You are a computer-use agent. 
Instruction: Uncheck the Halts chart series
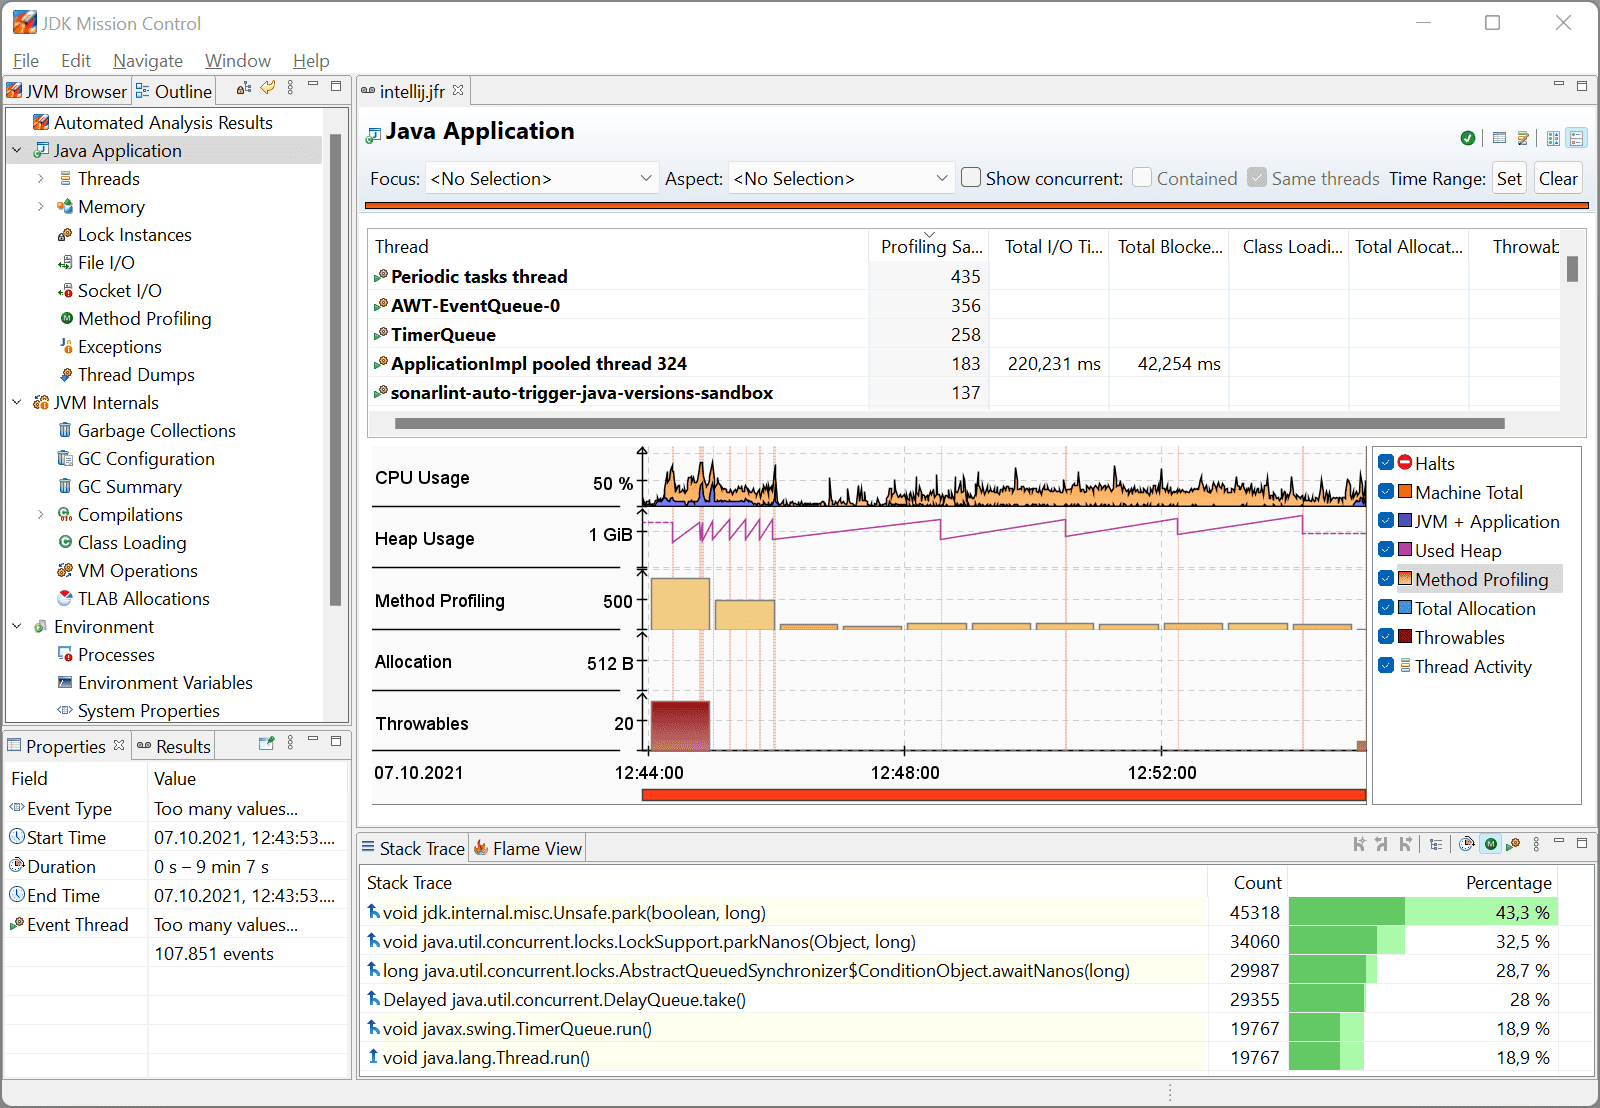coord(1386,463)
